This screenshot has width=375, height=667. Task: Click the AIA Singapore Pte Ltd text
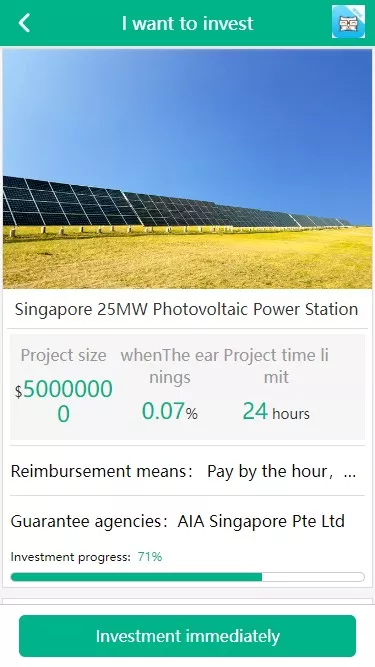[261, 521]
